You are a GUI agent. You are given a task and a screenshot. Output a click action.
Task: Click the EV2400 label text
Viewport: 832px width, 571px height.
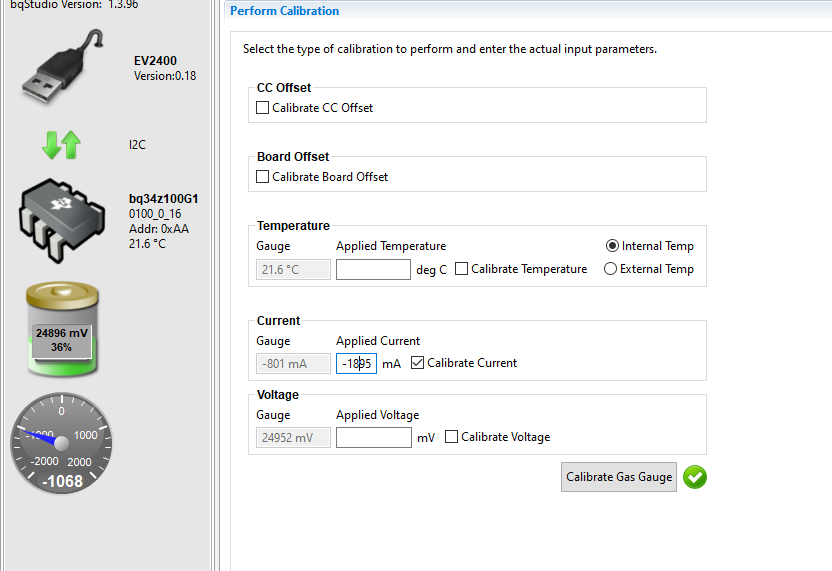point(155,61)
